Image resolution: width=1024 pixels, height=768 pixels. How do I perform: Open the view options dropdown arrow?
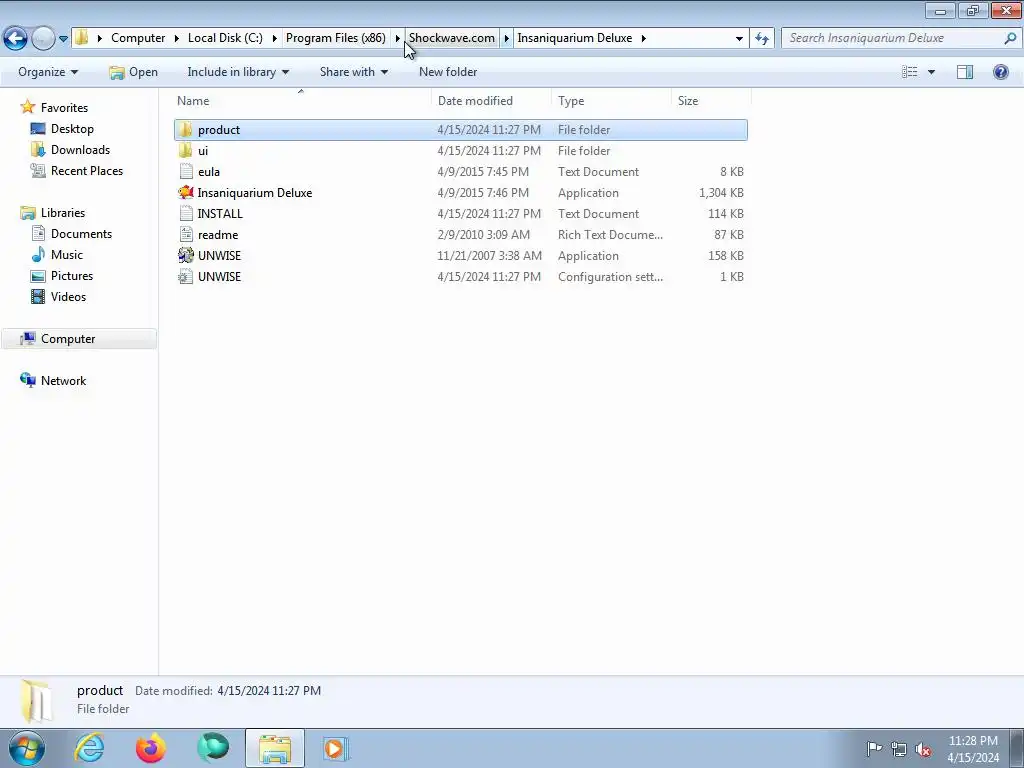[x=931, y=72]
